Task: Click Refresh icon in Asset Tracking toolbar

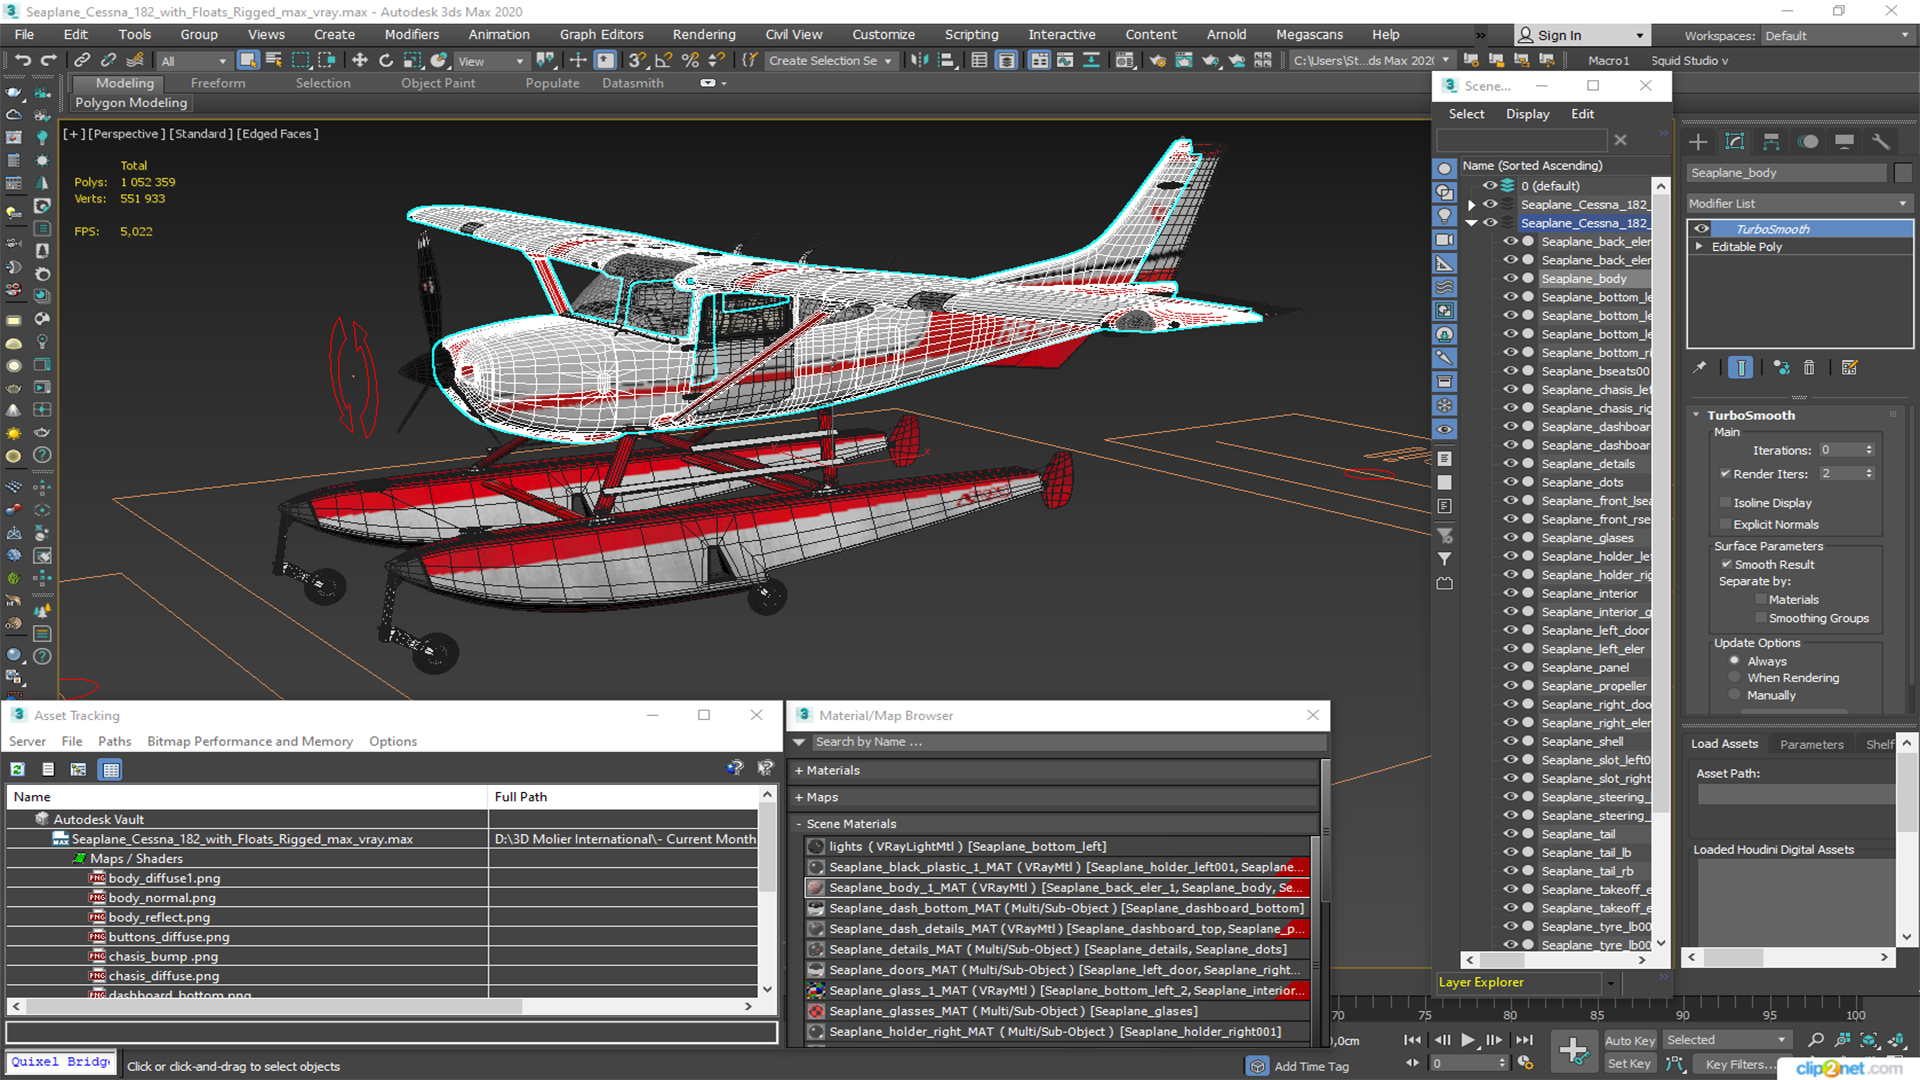Action: [x=18, y=769]
